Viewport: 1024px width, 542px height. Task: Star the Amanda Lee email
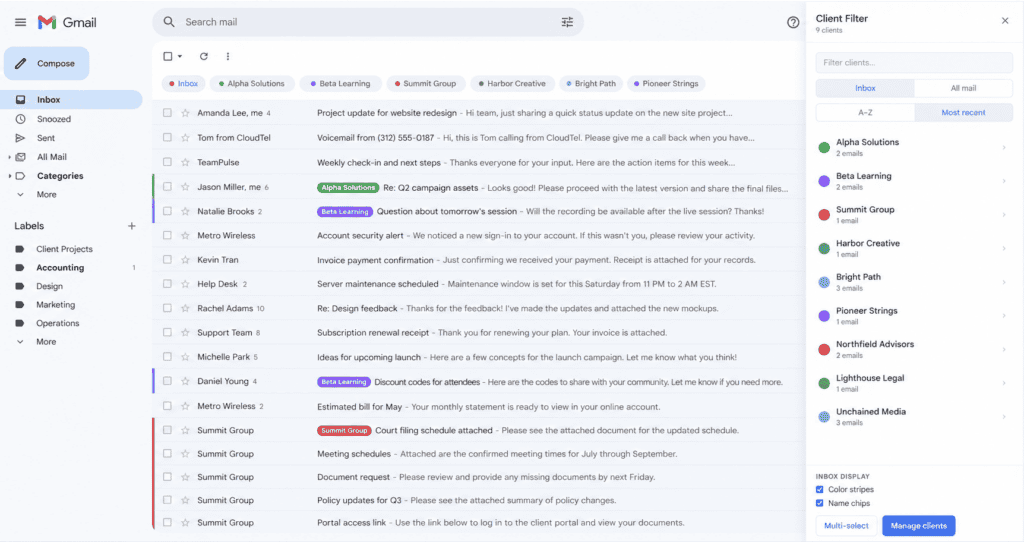[x=185, y=113]
